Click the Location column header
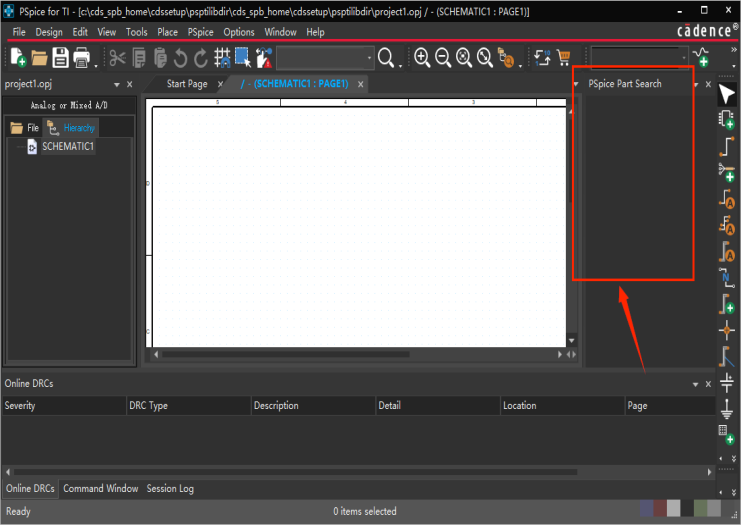 pyautogui.click(x=562, y=405)
